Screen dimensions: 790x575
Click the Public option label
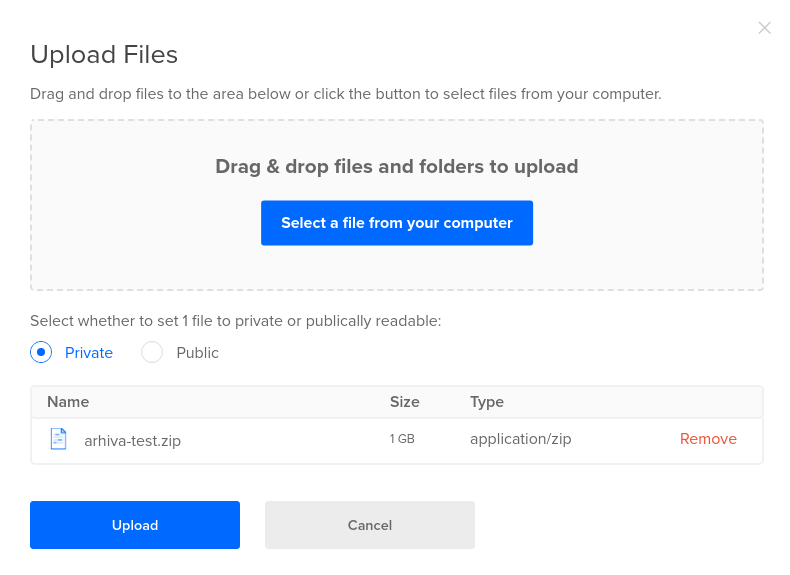coord(197,353)
